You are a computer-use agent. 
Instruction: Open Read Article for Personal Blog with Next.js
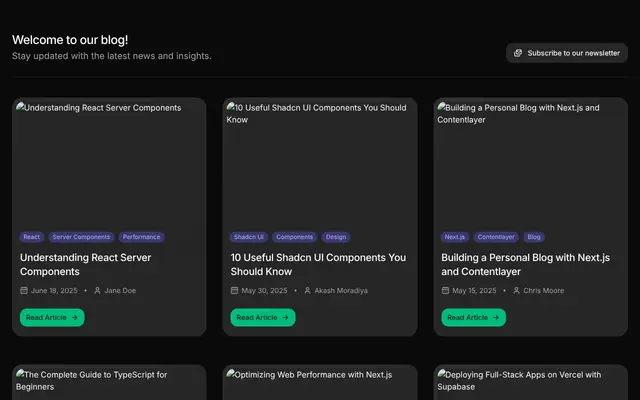click(x=473, y=318)
